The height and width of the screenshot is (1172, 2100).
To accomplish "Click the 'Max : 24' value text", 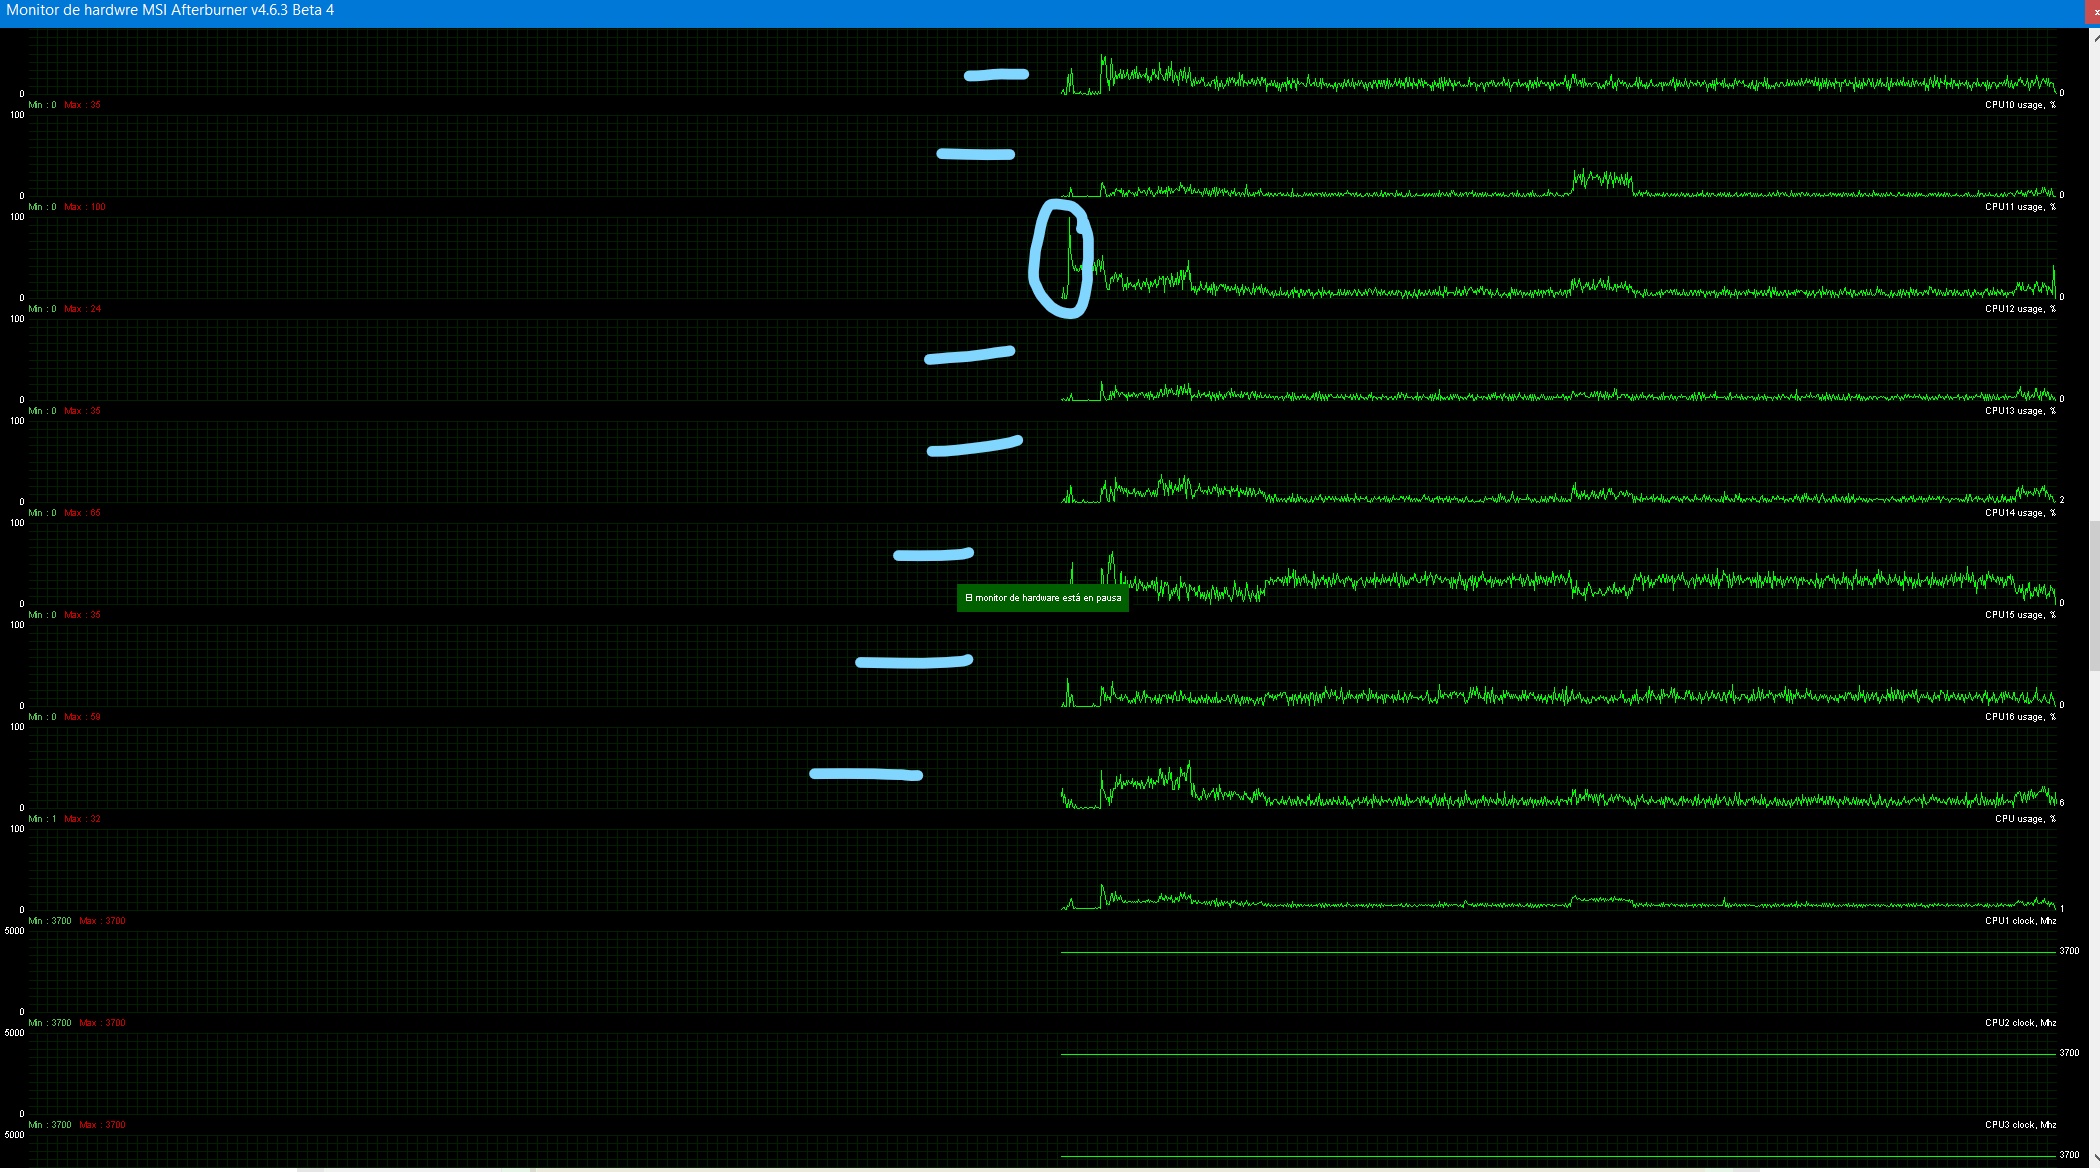I will coord(83,309).
